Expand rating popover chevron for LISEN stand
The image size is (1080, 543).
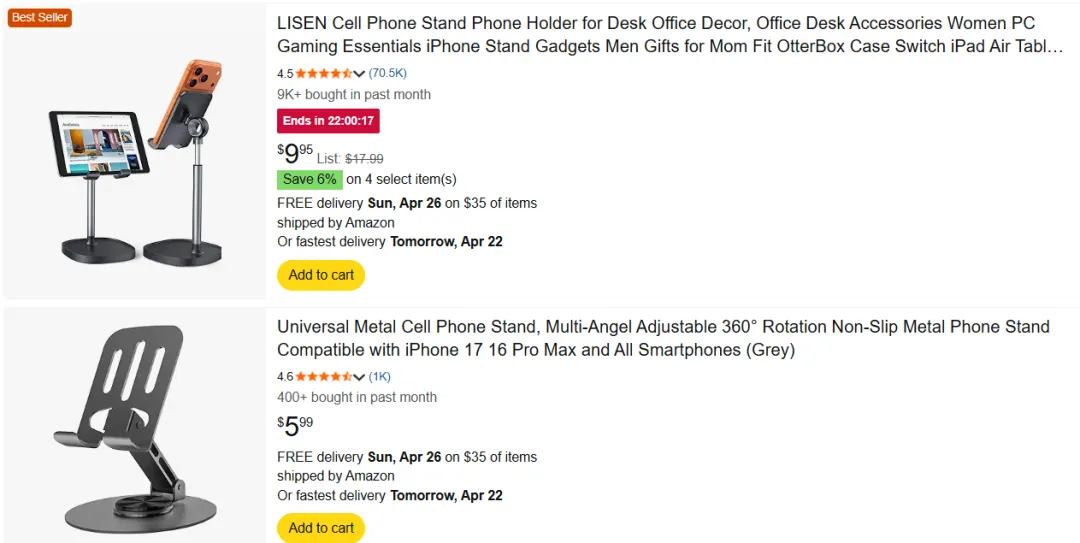[359, 74]
